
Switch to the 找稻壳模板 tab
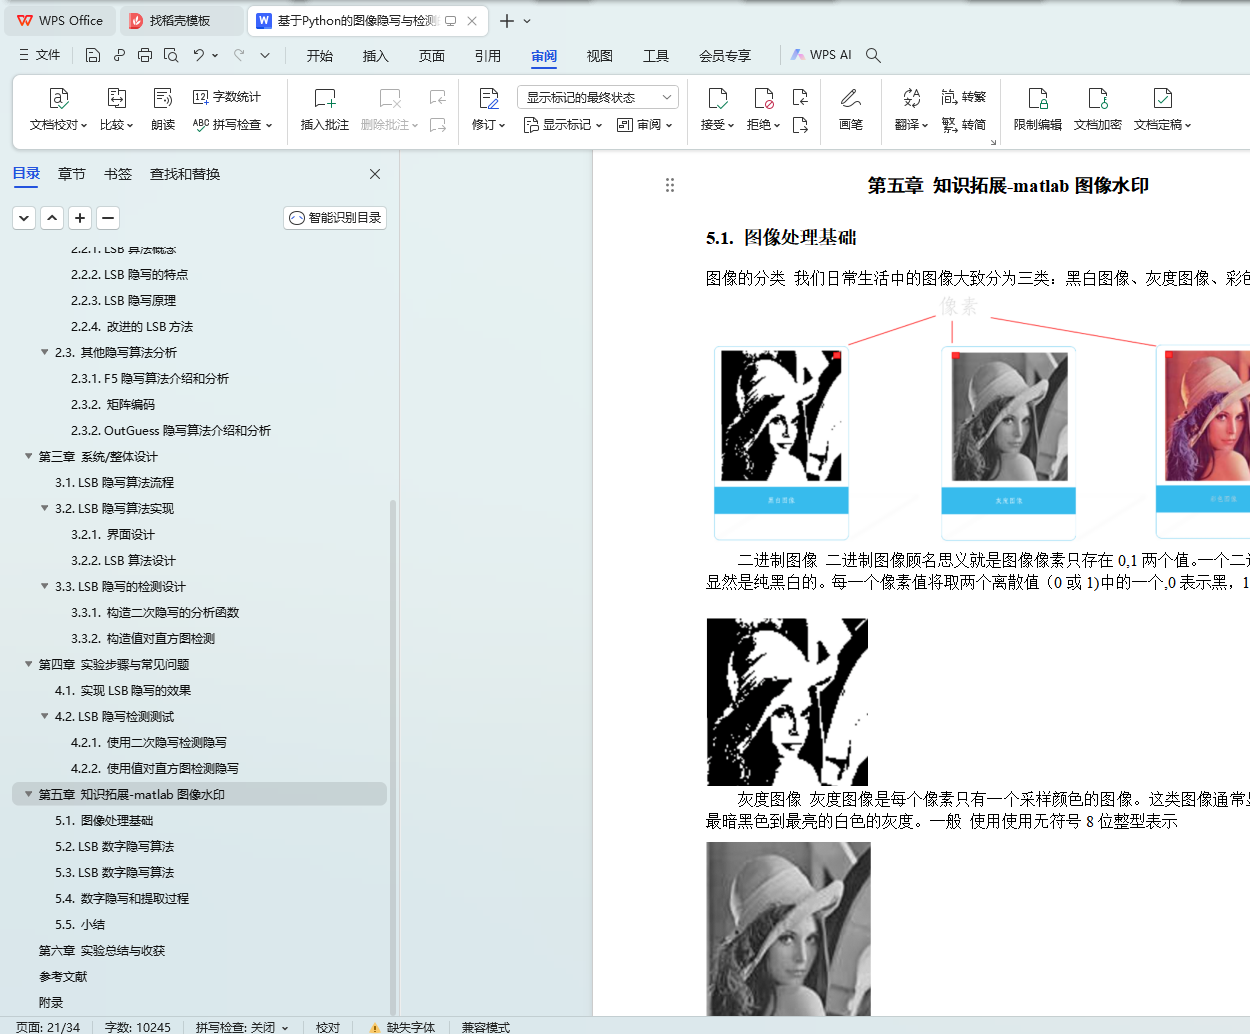[x=180, y=20]
